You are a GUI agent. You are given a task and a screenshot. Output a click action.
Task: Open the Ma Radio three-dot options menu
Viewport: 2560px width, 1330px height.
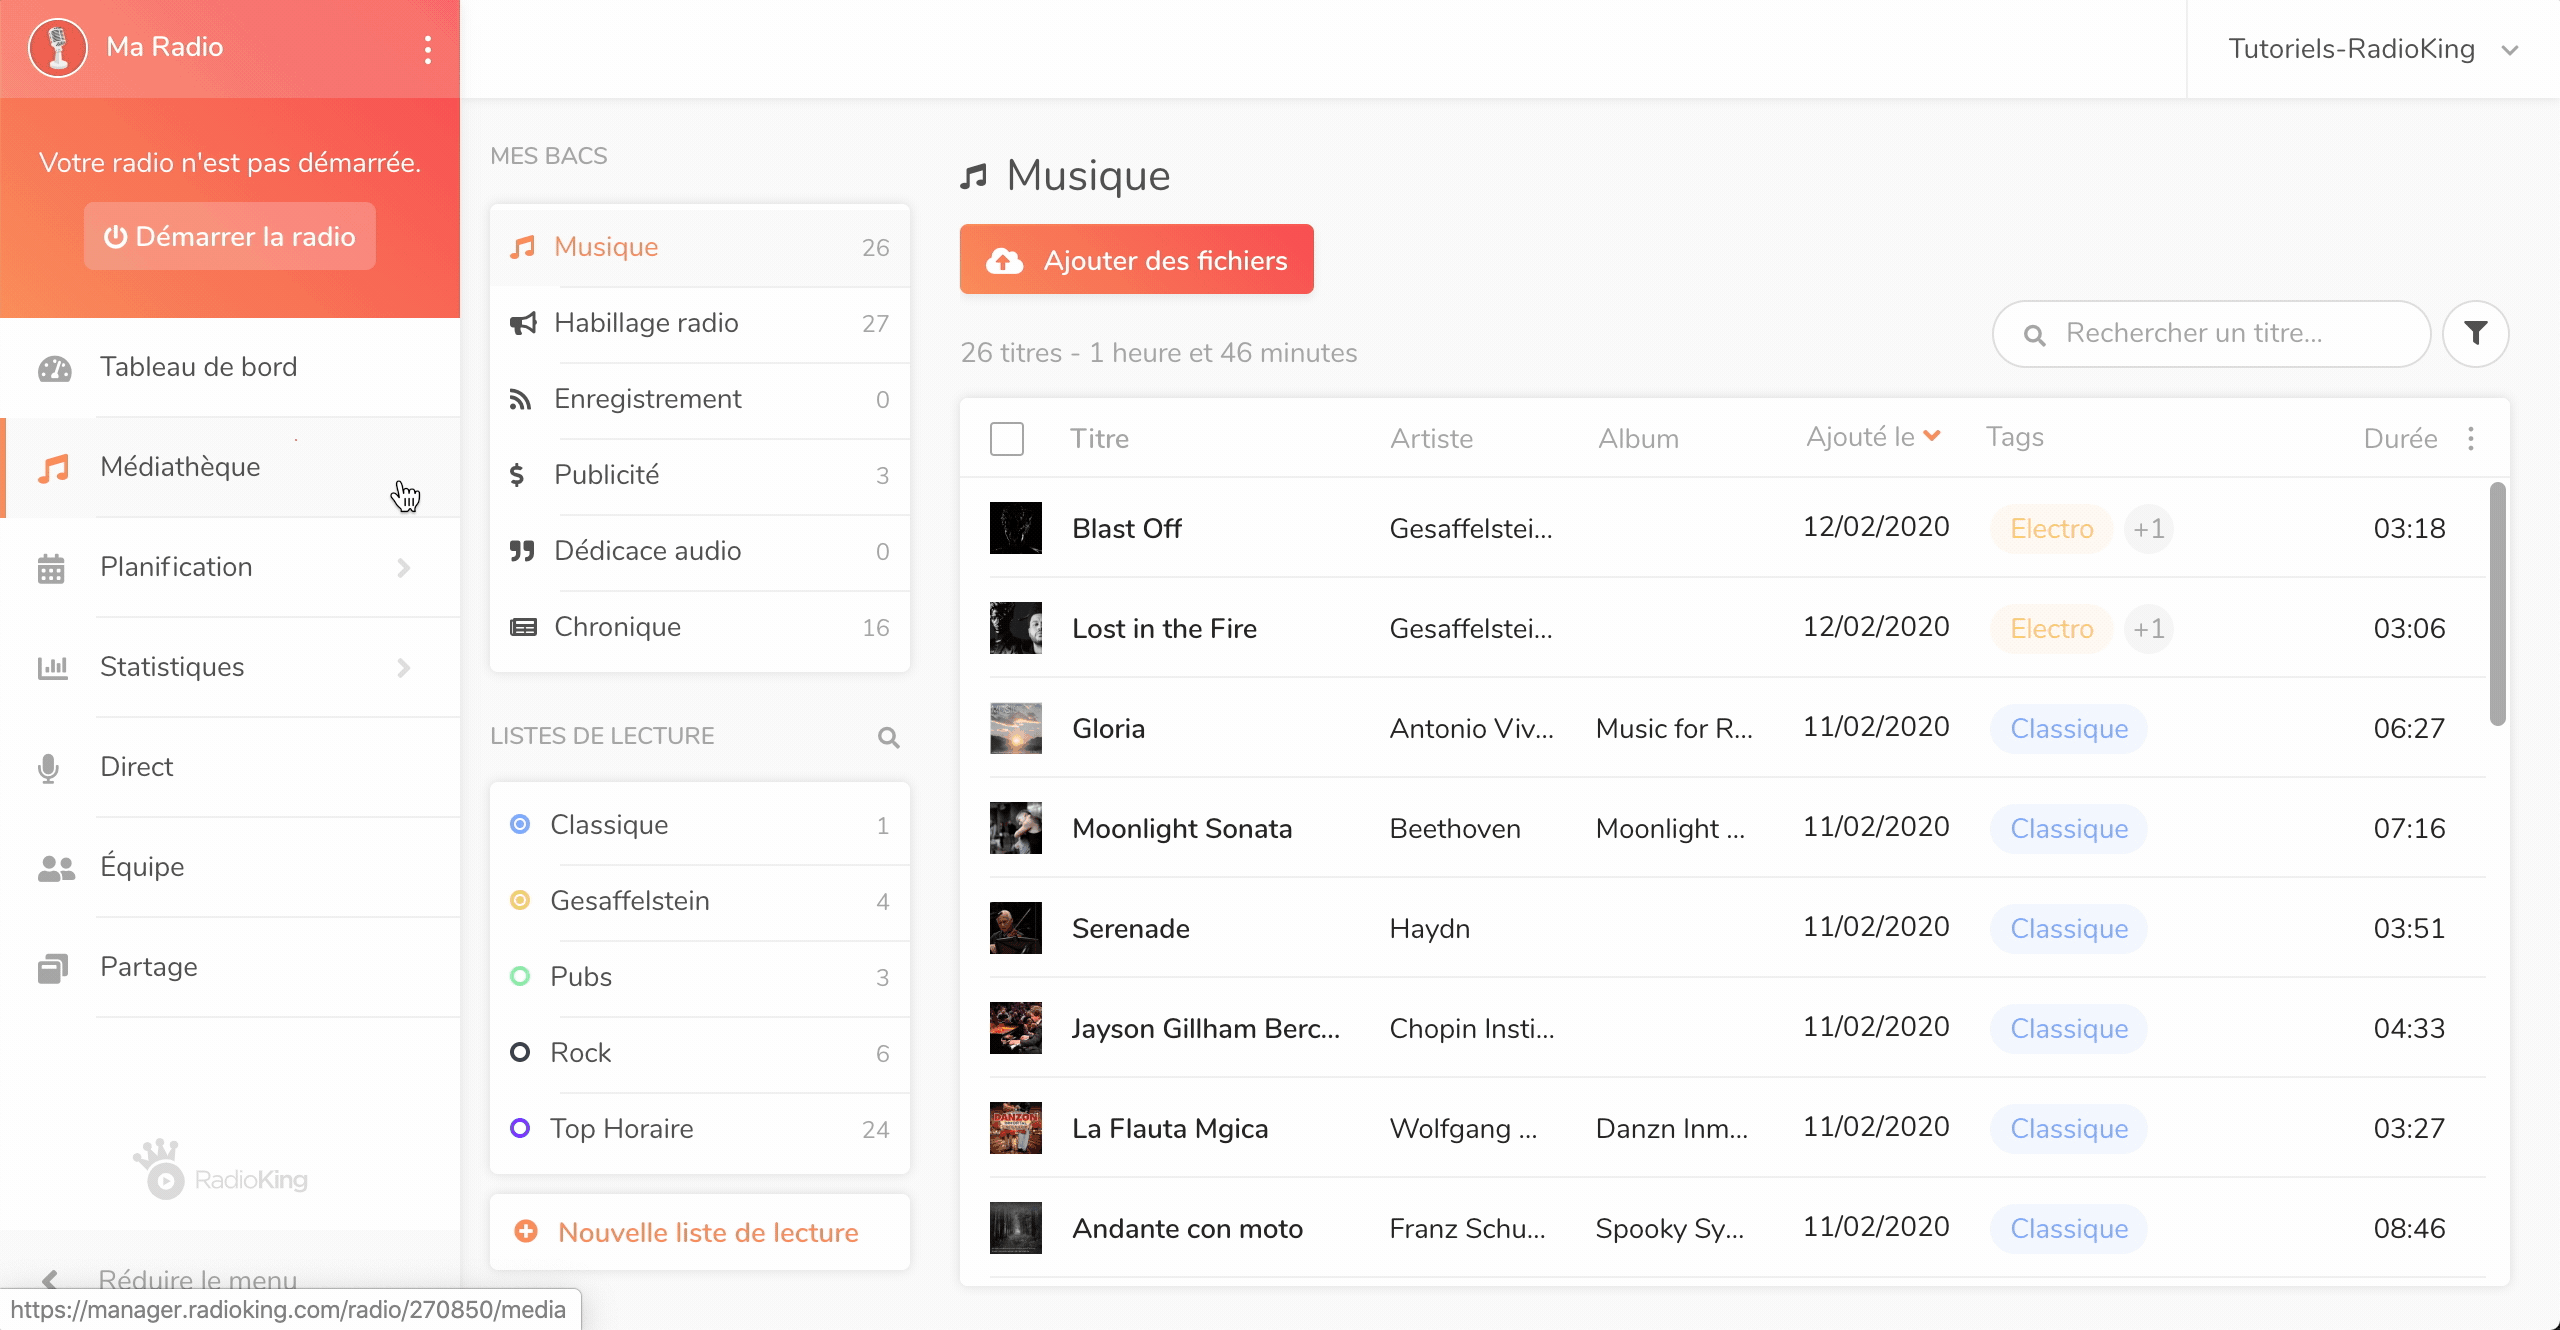click(x=428, y=49)
